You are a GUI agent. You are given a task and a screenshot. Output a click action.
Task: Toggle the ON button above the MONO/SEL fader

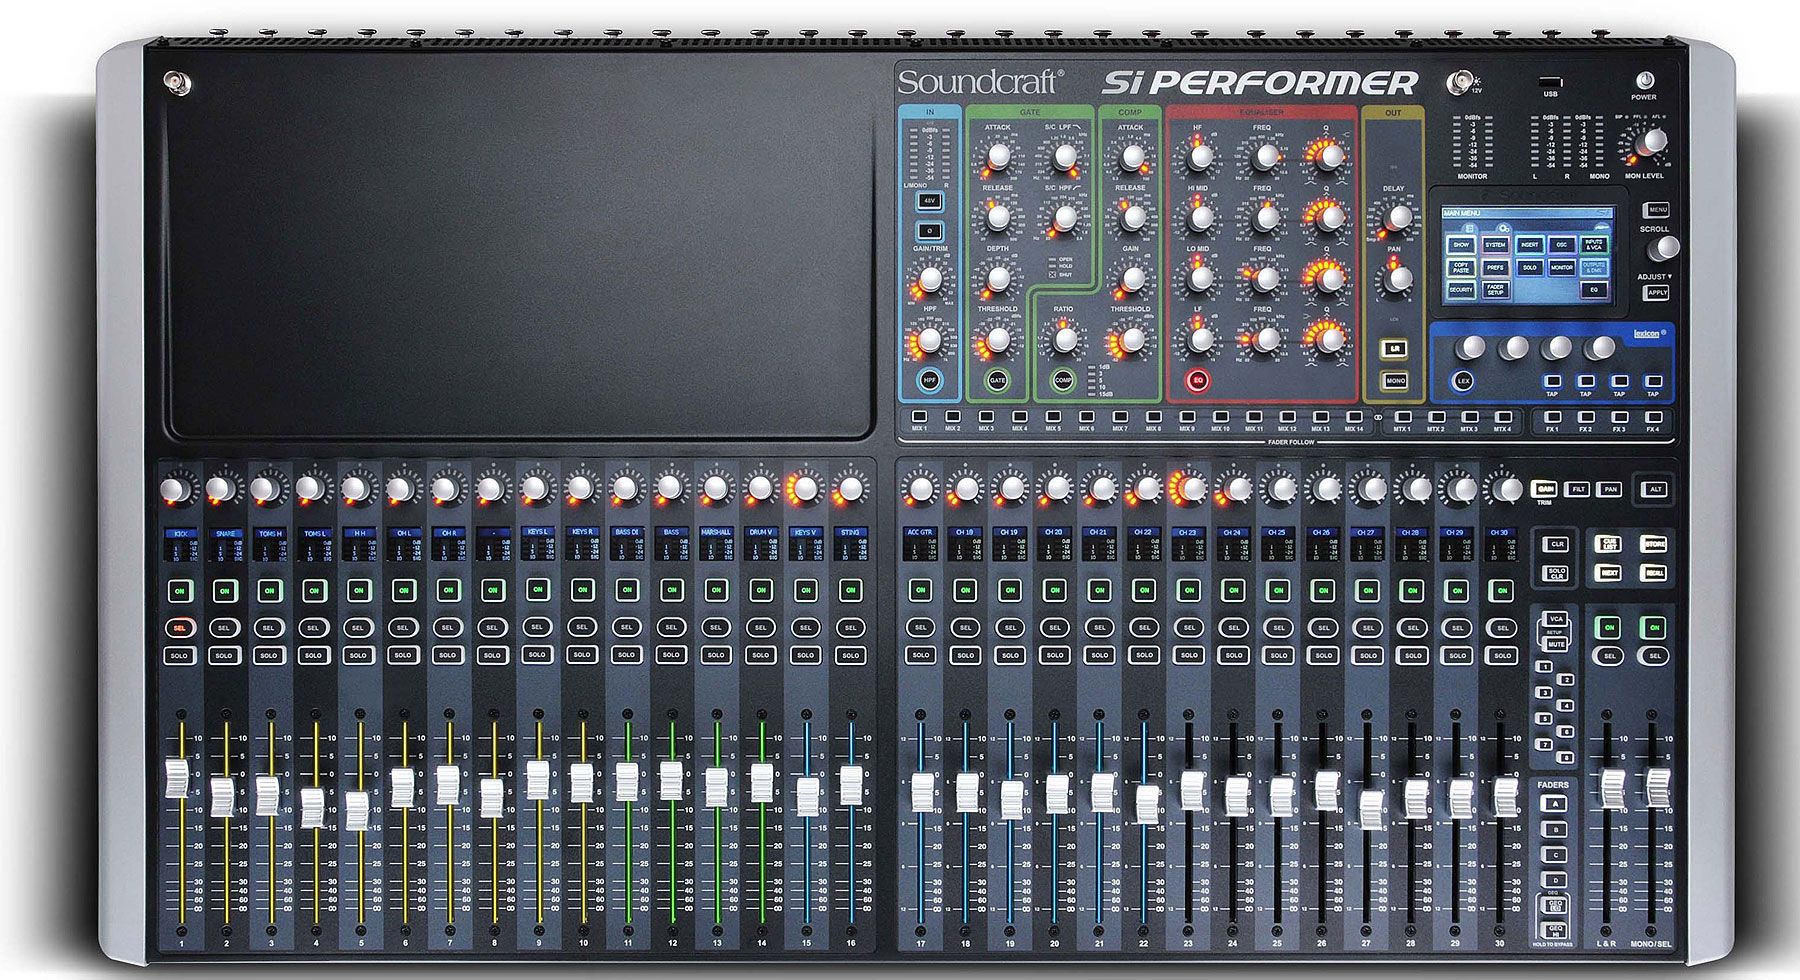click(1655, 627)
